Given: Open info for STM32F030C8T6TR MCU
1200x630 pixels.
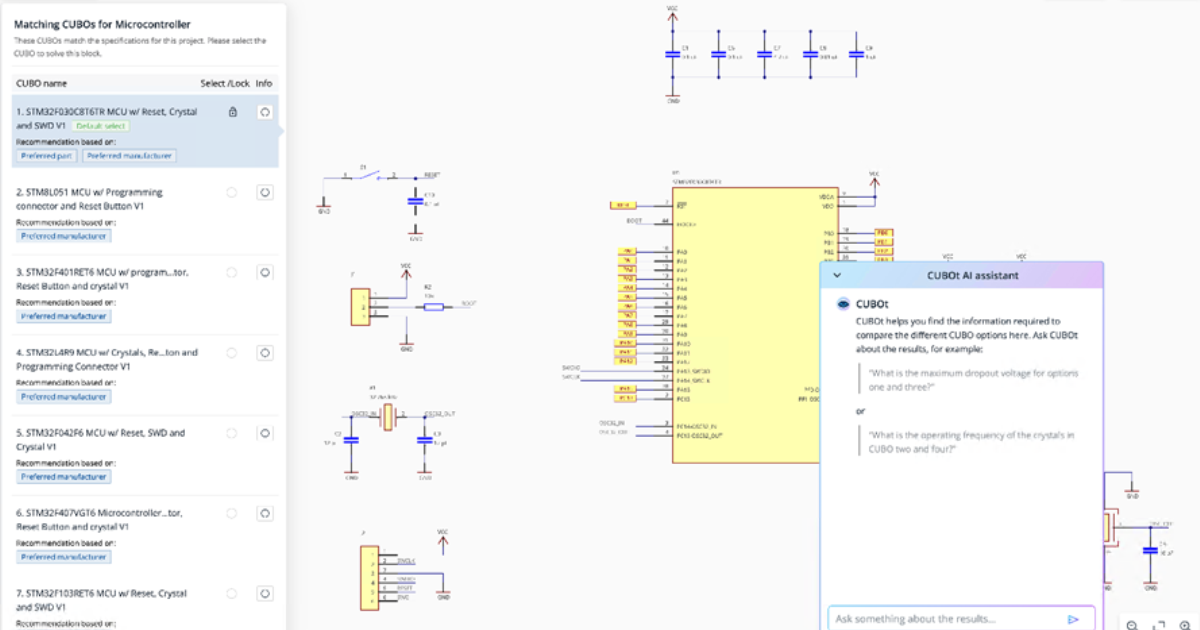Looking at the screenshot, I should point(265,112).
